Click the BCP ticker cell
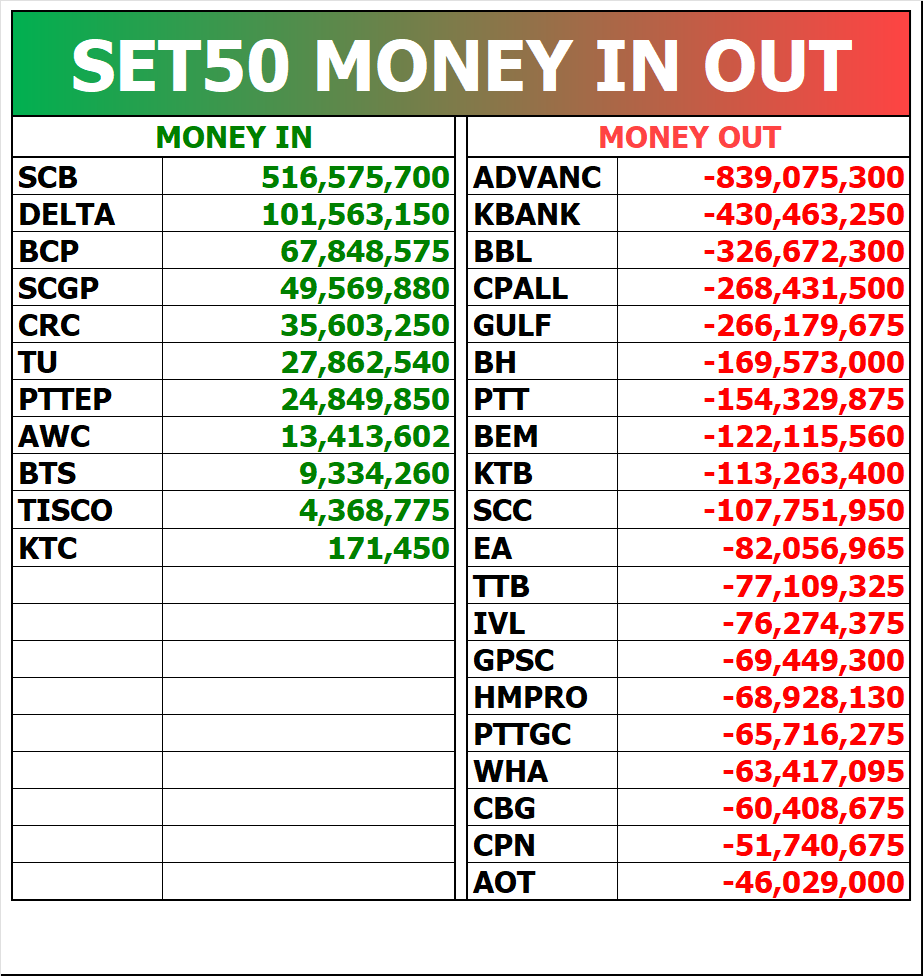The height and width of the screenshot is (976, 923). point(87,251)
